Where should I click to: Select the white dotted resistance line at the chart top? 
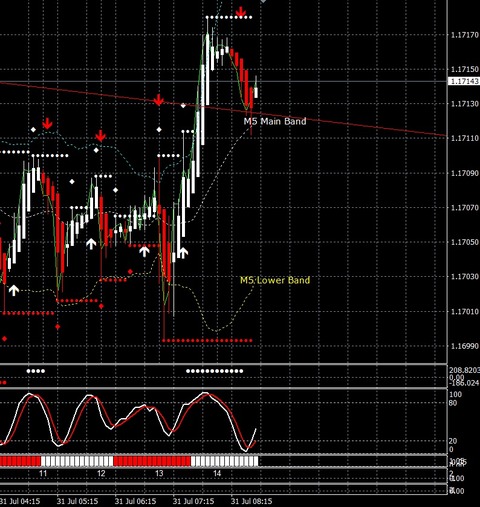(x=229, y=17)
